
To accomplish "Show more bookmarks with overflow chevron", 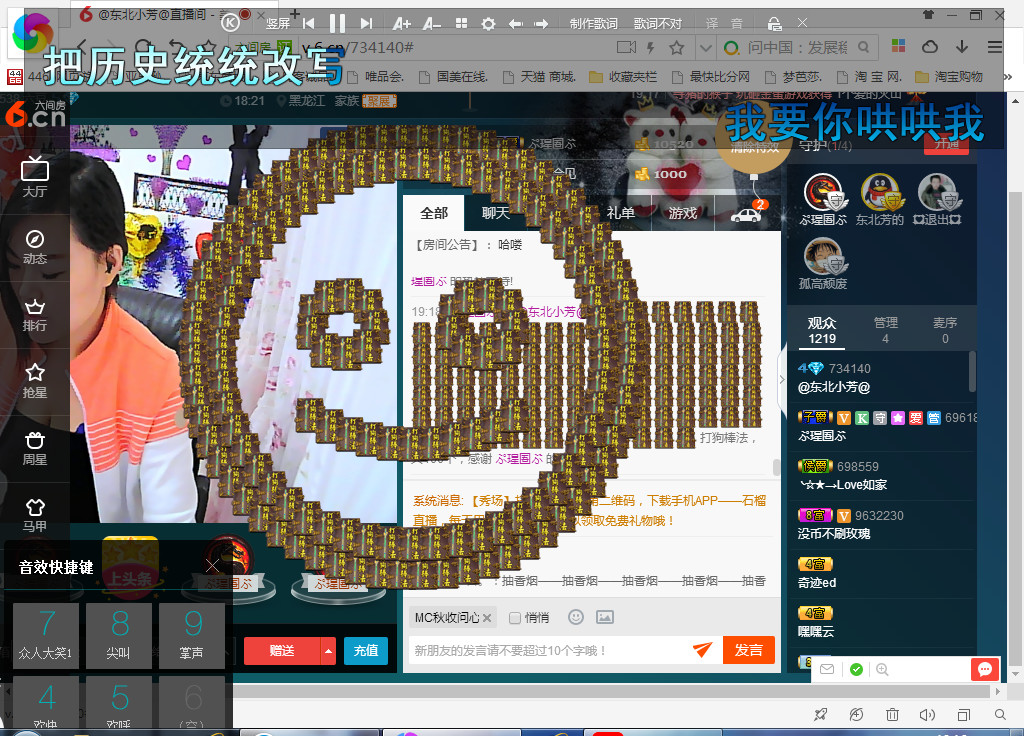I will tap(1008, 77).
